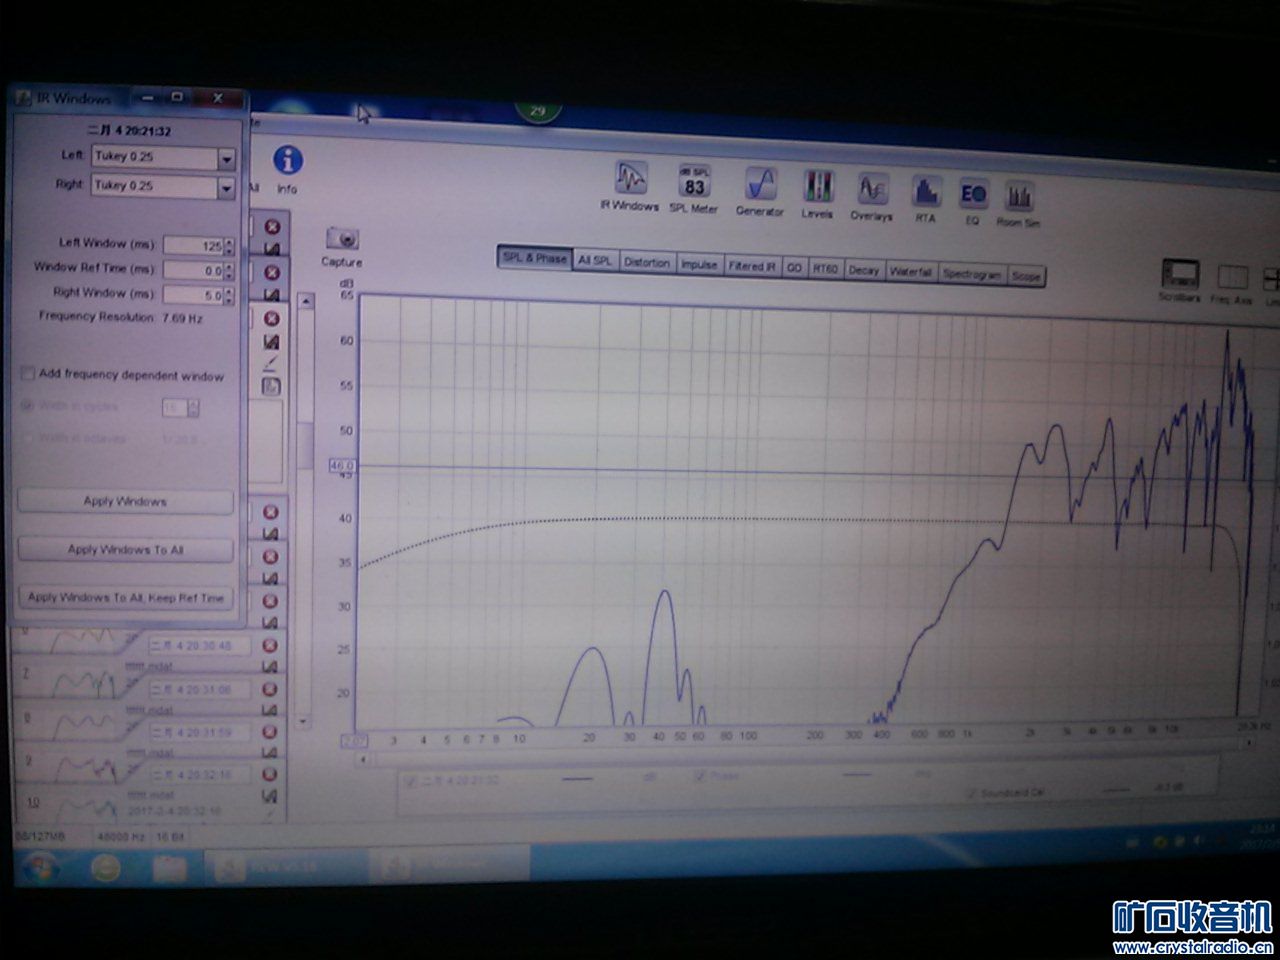Open the Spectrogram tab
Image resolution: width=1280 pixels, height=960 pixels.
click(973, 274)
